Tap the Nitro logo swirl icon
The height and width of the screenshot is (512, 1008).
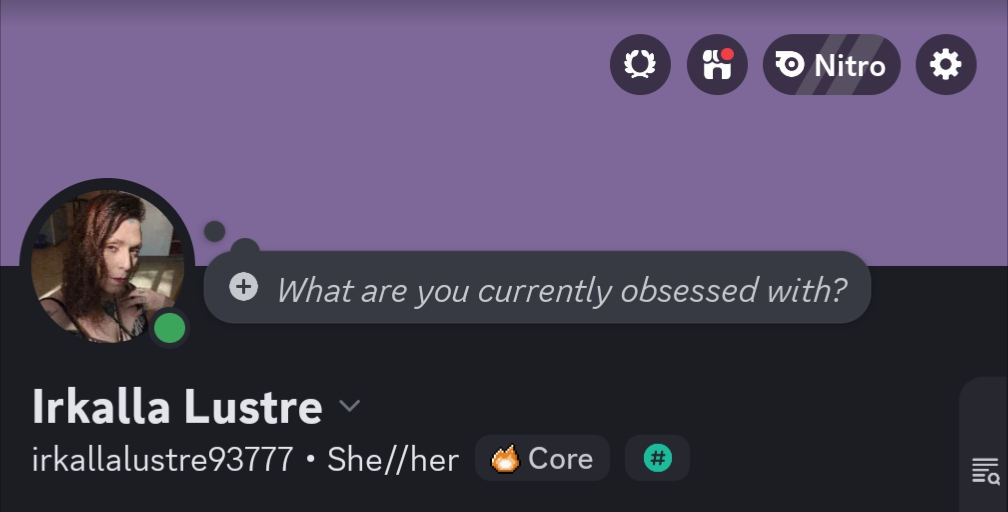[x=790, y=65]
